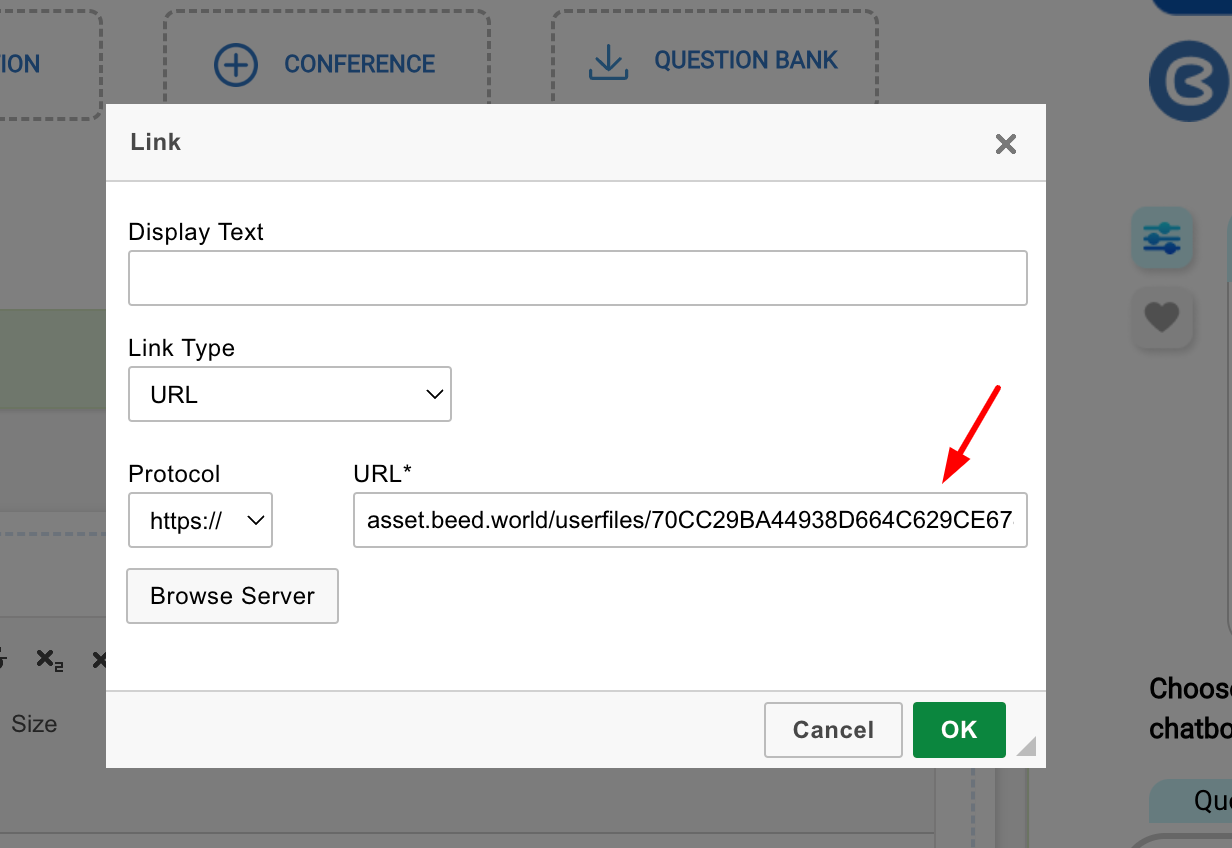
Task: Confirm the link with OK
Action: 958,730
